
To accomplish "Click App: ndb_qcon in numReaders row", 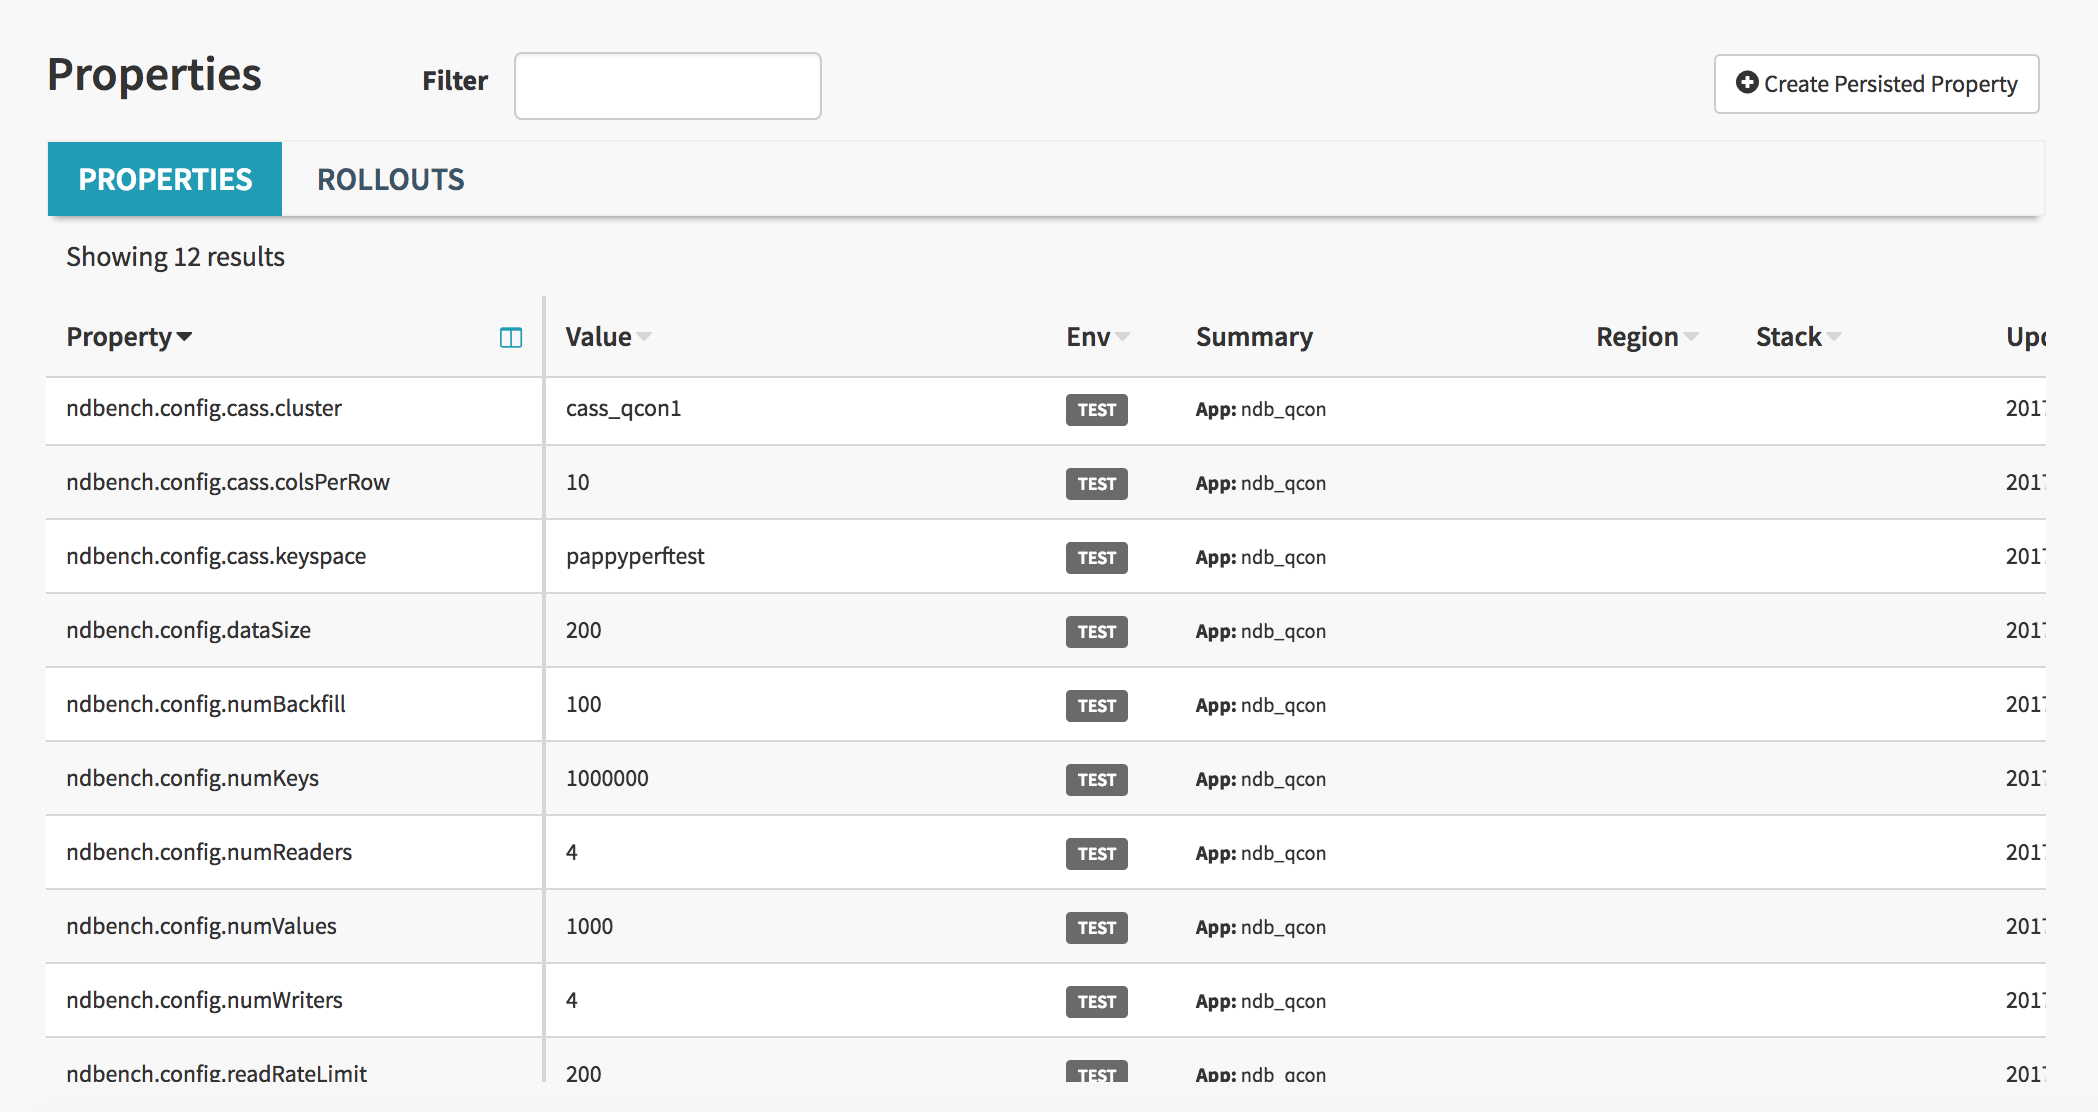I will pos(1260,853).
